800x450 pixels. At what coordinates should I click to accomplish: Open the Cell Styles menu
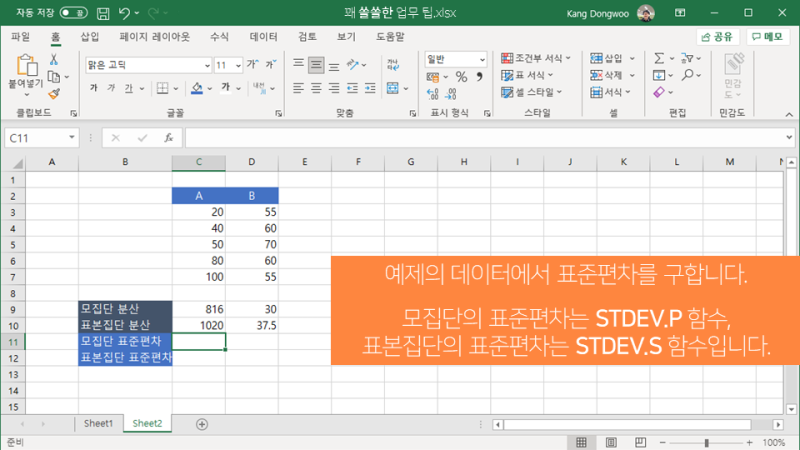[x=531, y=92]
